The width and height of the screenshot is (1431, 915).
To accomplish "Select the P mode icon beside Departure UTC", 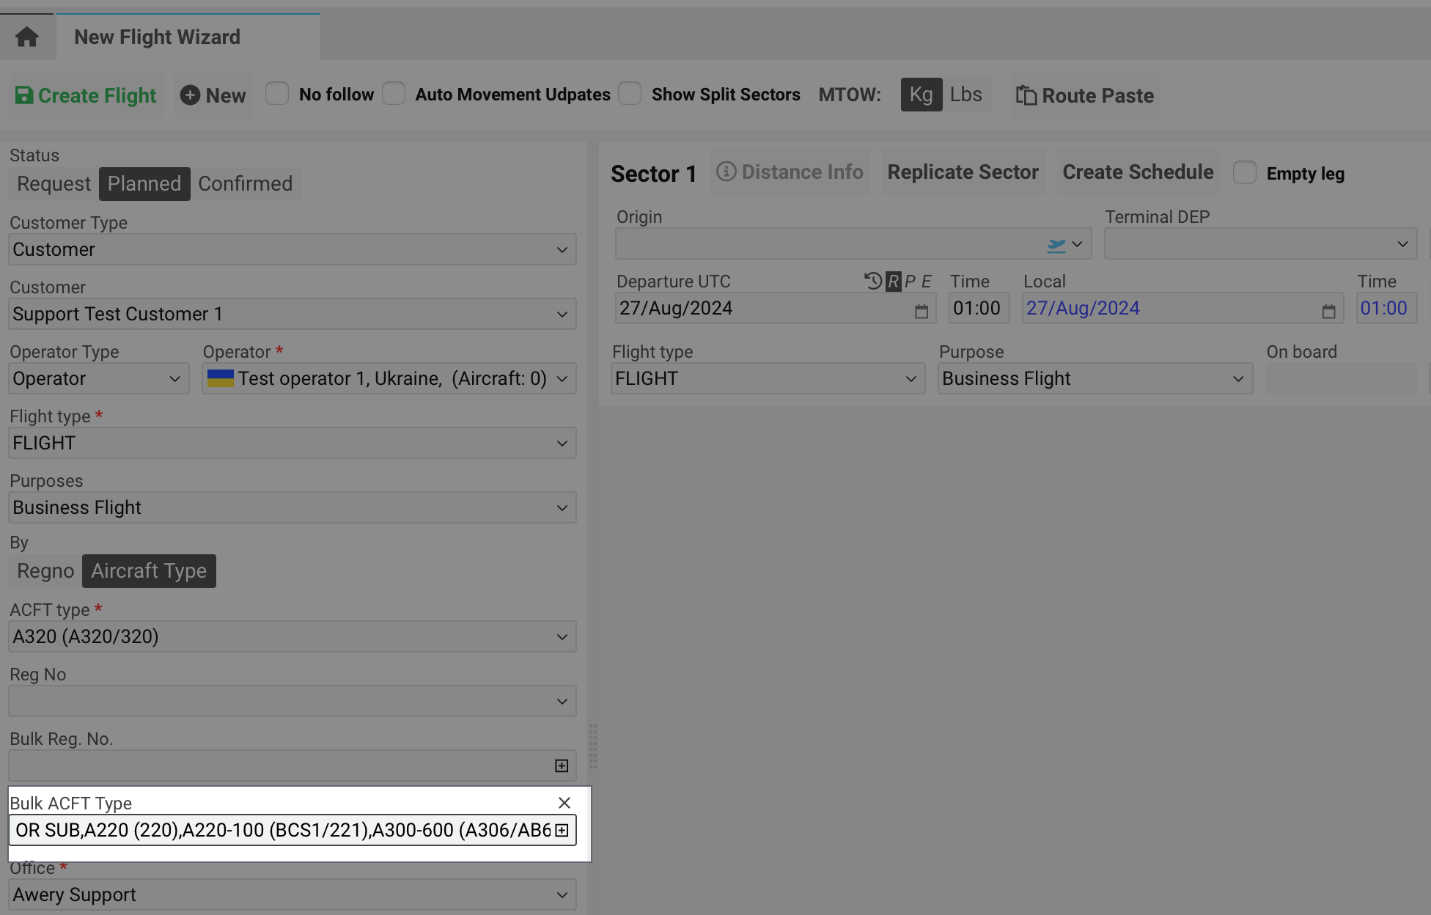I will [912, 281].
